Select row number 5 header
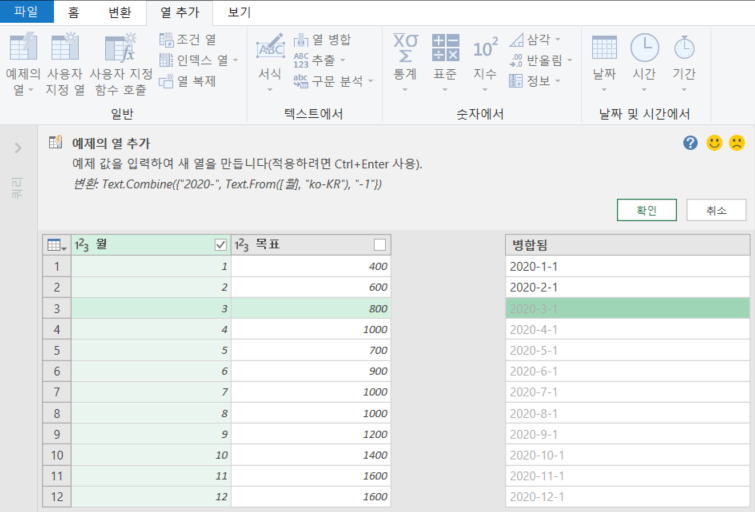Screen dimensions: 755x512 tap(57, 350)
